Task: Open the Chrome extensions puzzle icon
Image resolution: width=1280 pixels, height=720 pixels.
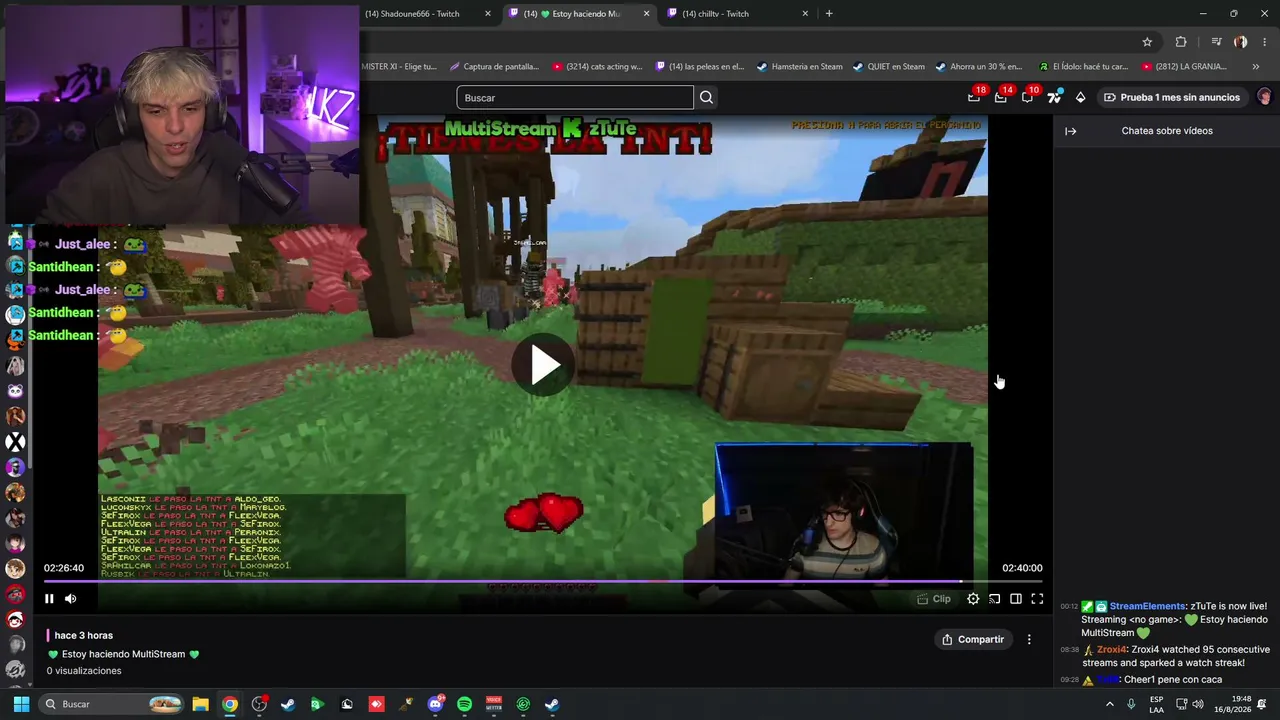Action: tap(1181, 42)
